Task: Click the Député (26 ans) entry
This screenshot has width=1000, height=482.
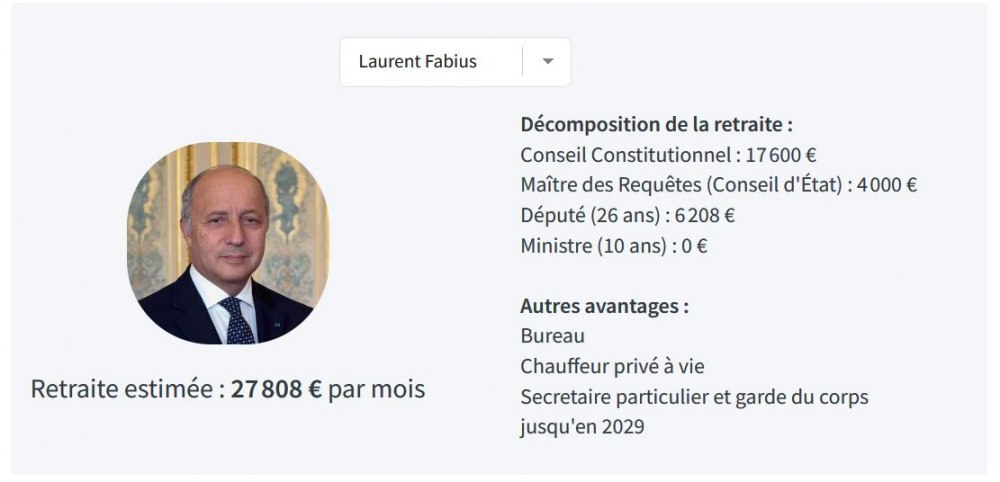Action: (x=590, y=215)
